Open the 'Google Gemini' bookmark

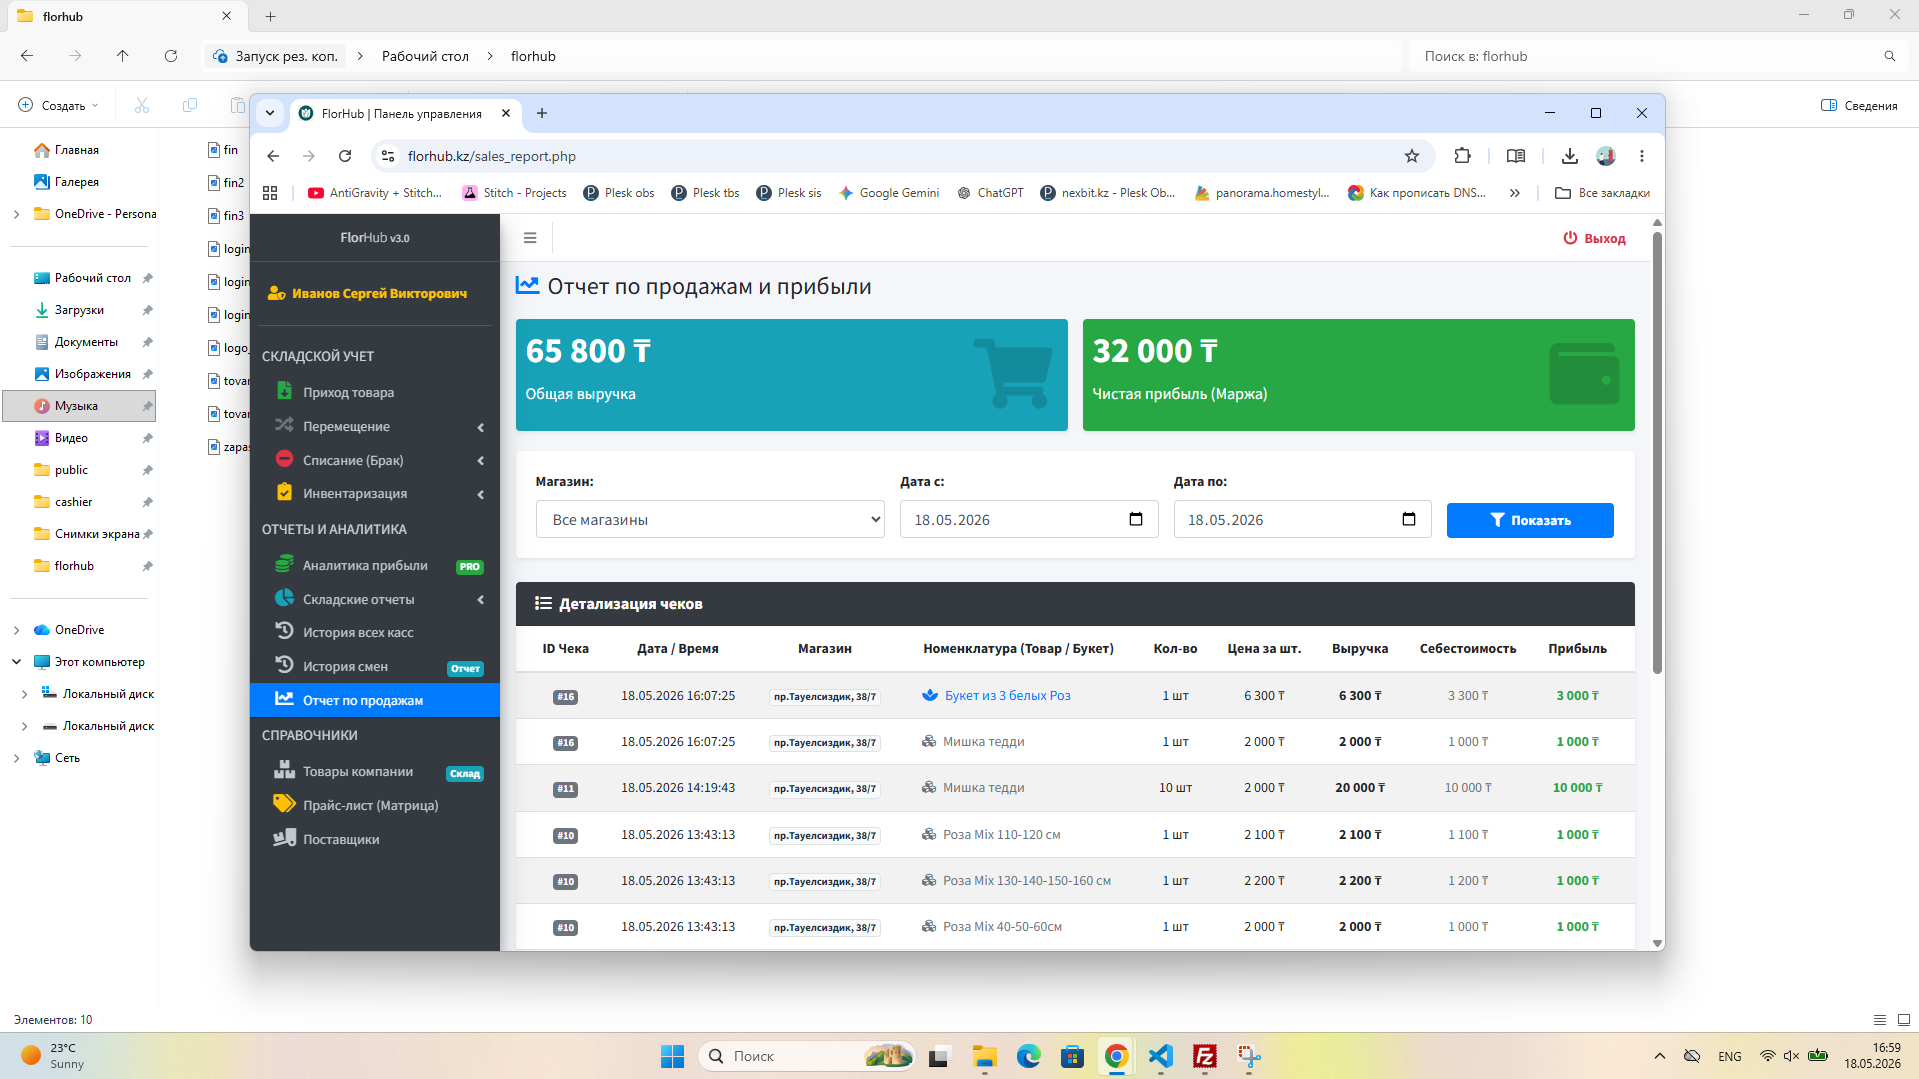coord(889,193)
